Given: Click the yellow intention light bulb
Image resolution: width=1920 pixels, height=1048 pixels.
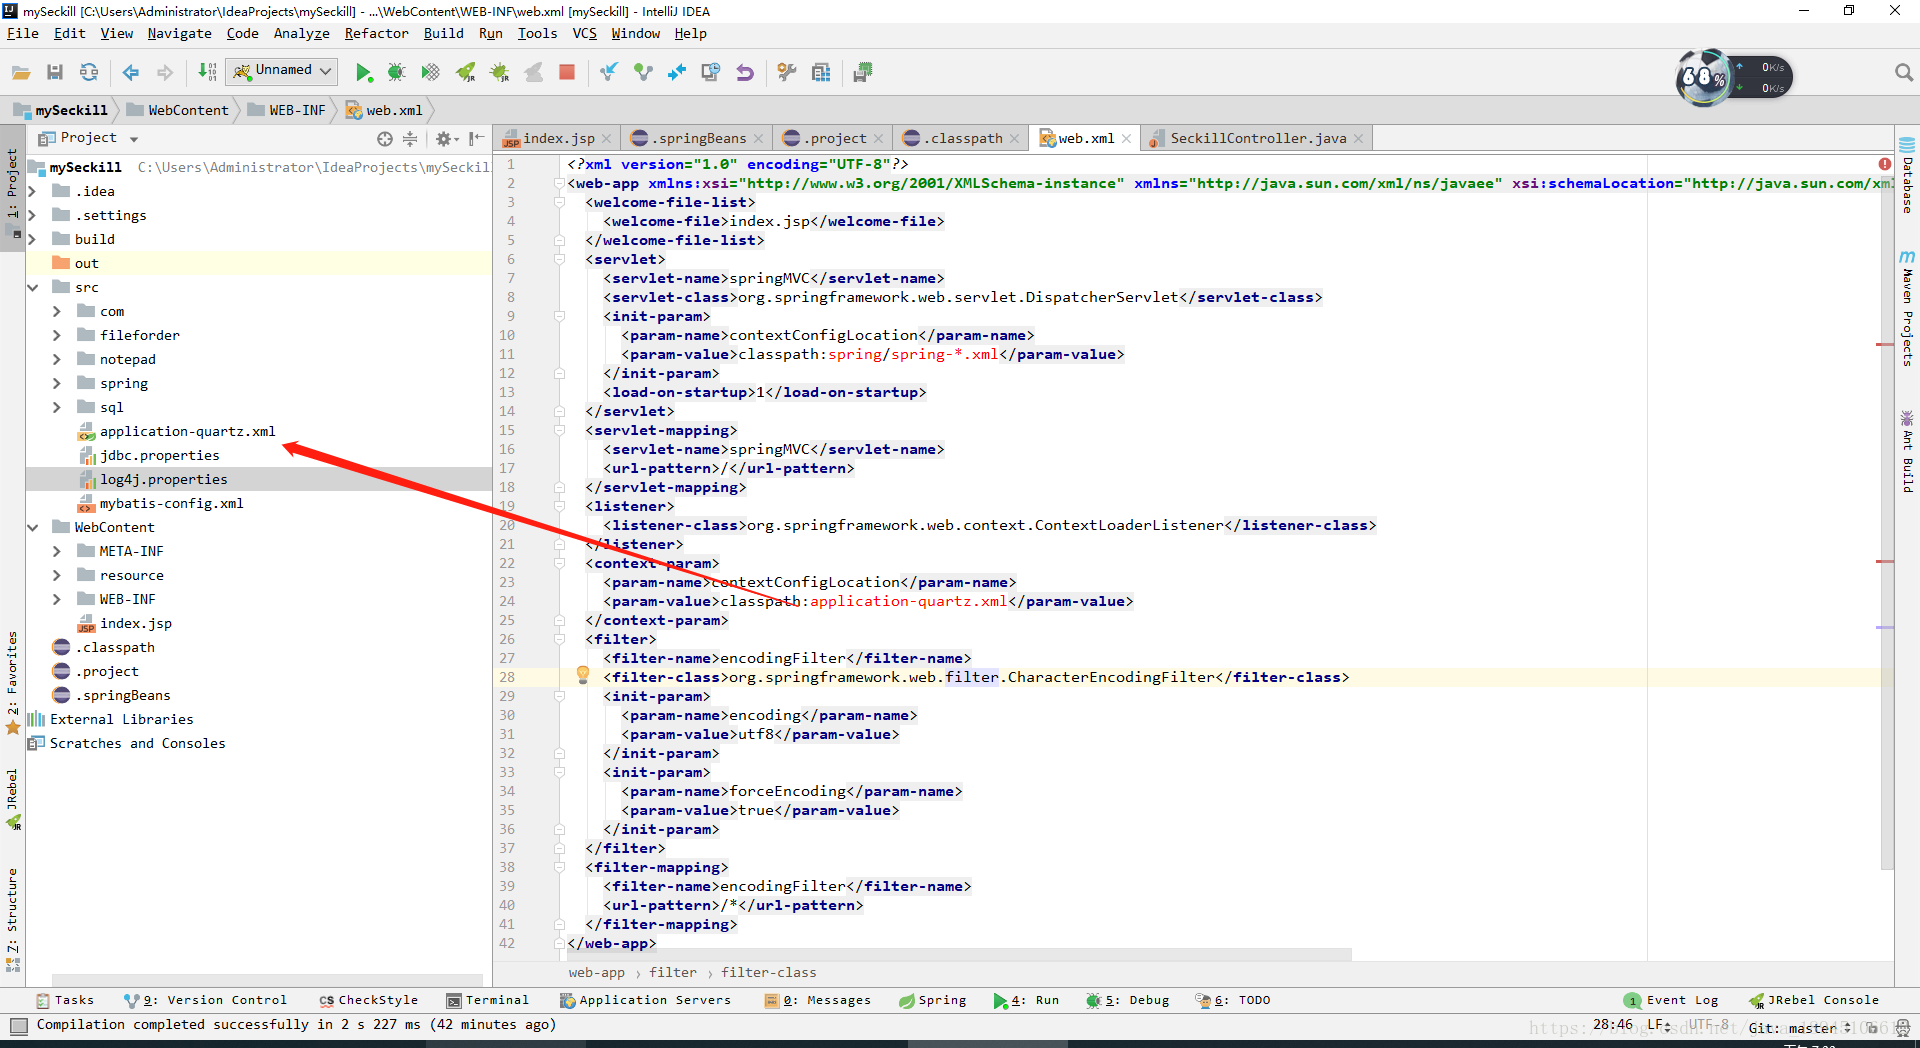Looking at the screenshot, I should click(x=583, y=675).
